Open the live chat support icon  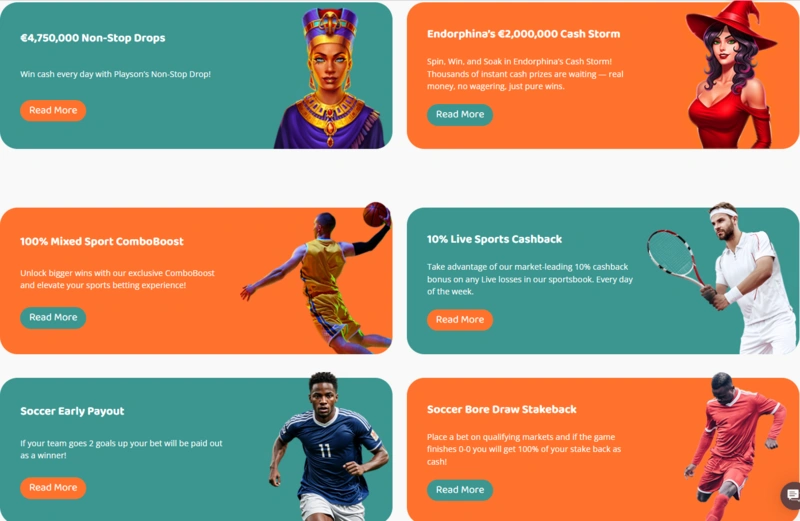(792, 497)
